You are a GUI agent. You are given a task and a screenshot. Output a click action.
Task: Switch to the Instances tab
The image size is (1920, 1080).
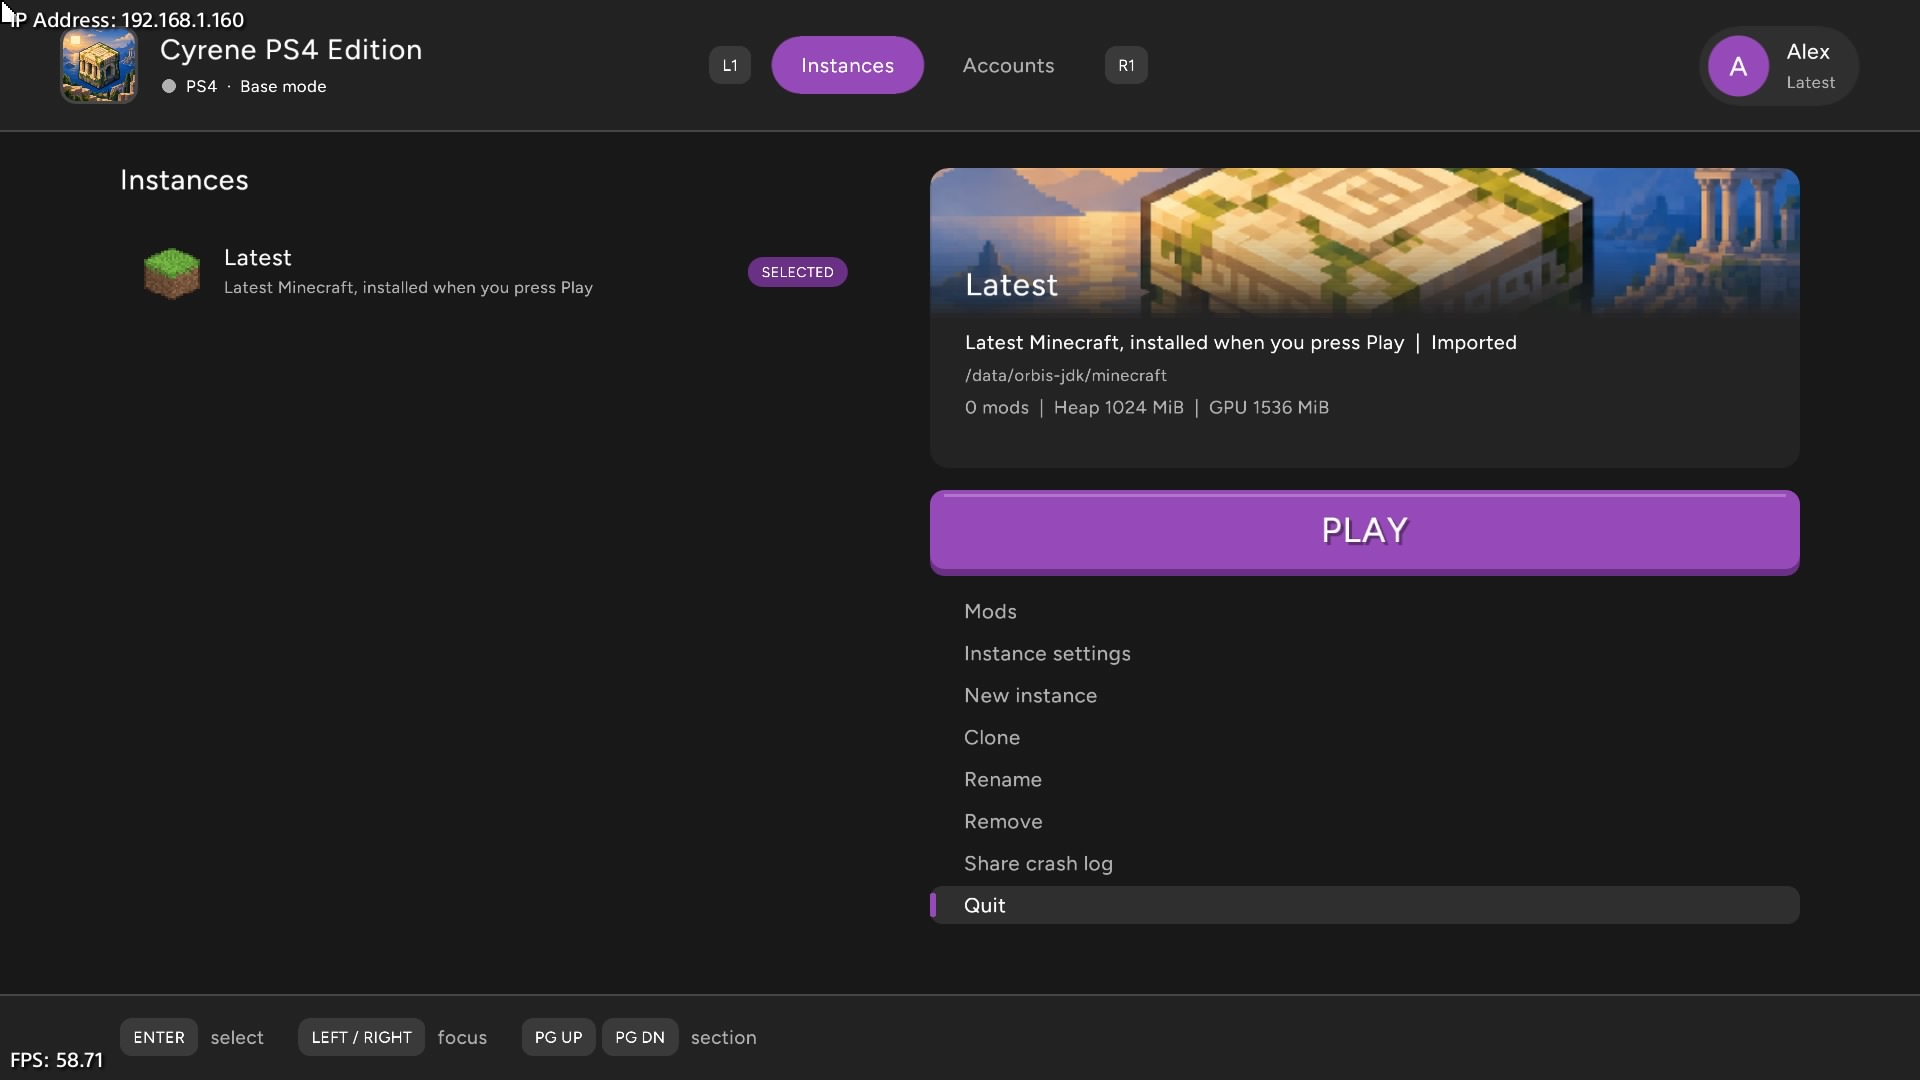[847, 65]
